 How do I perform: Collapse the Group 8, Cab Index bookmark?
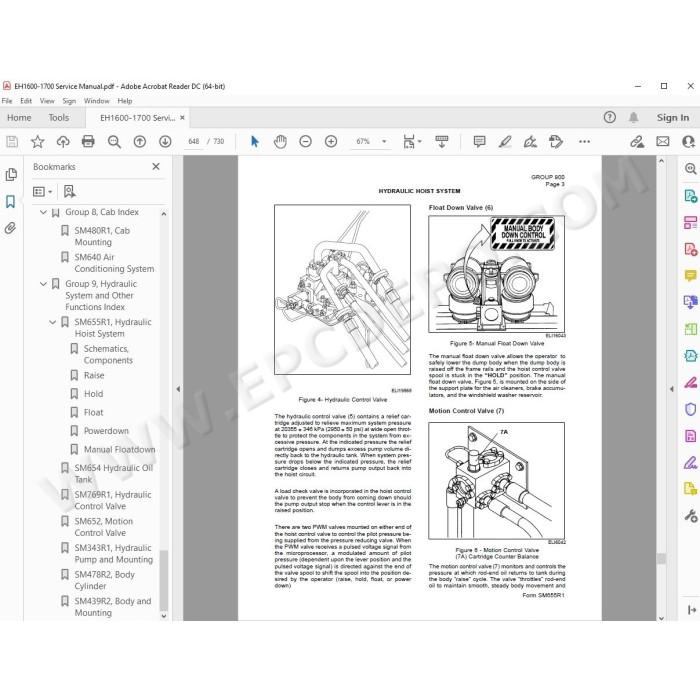coord(43,212)
